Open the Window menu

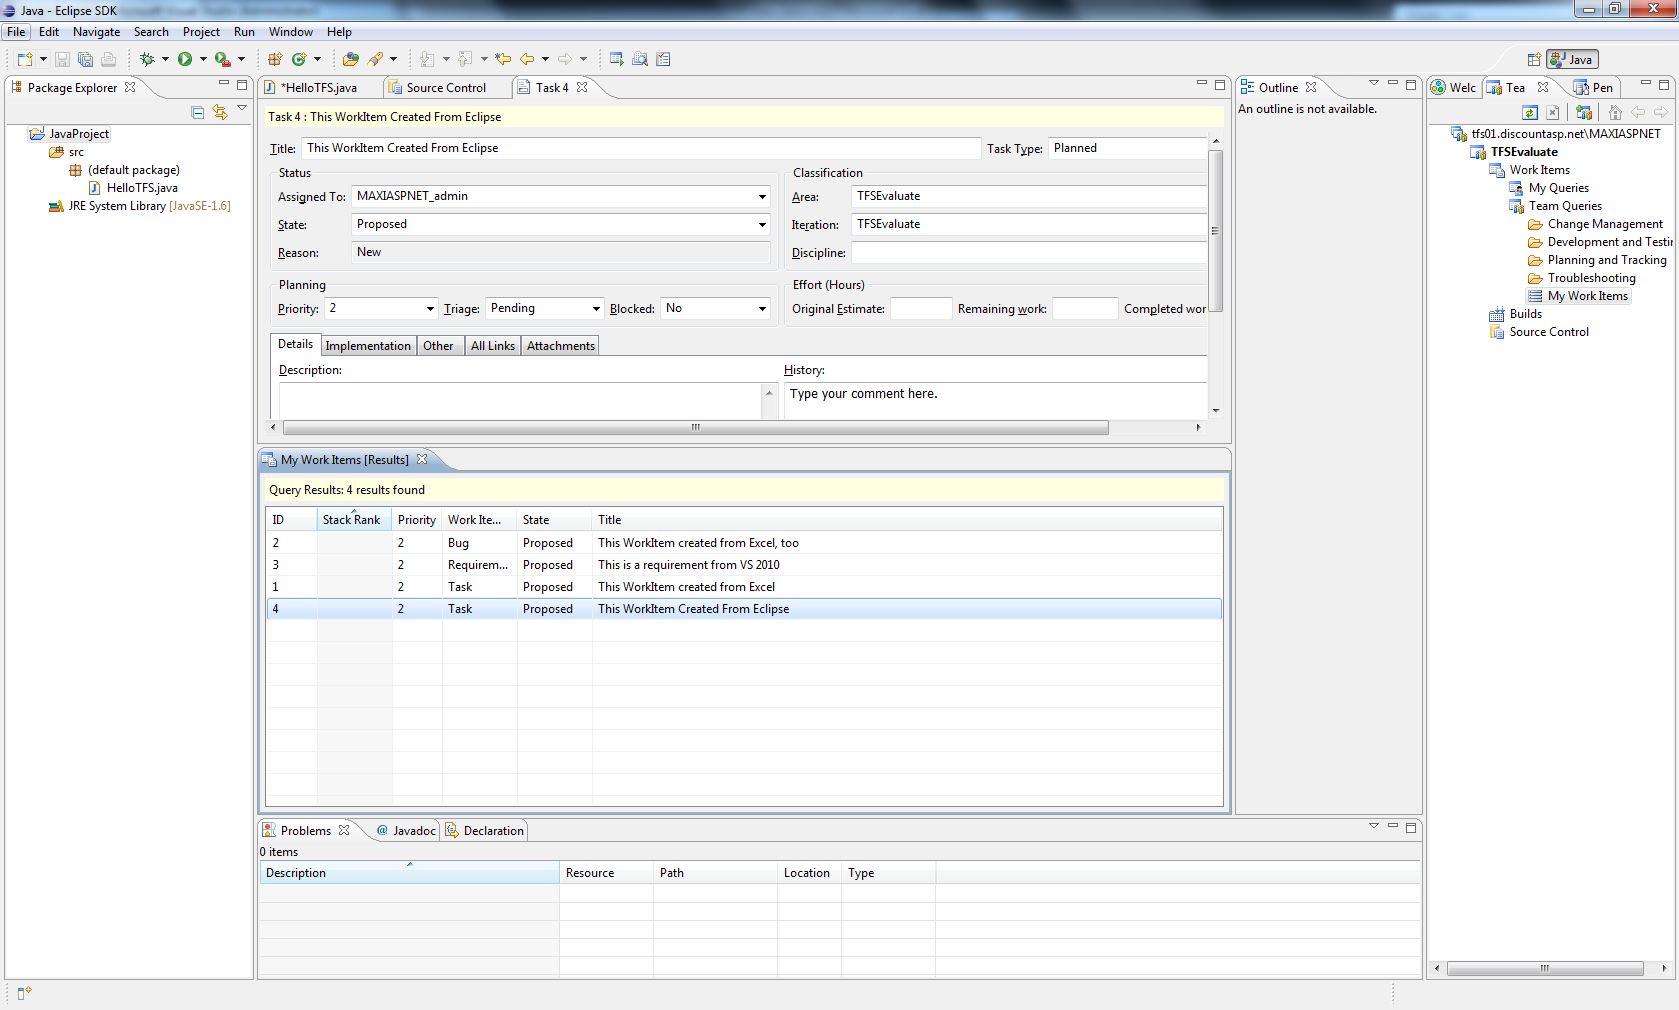pyautogui.click(x=290, y=32)
